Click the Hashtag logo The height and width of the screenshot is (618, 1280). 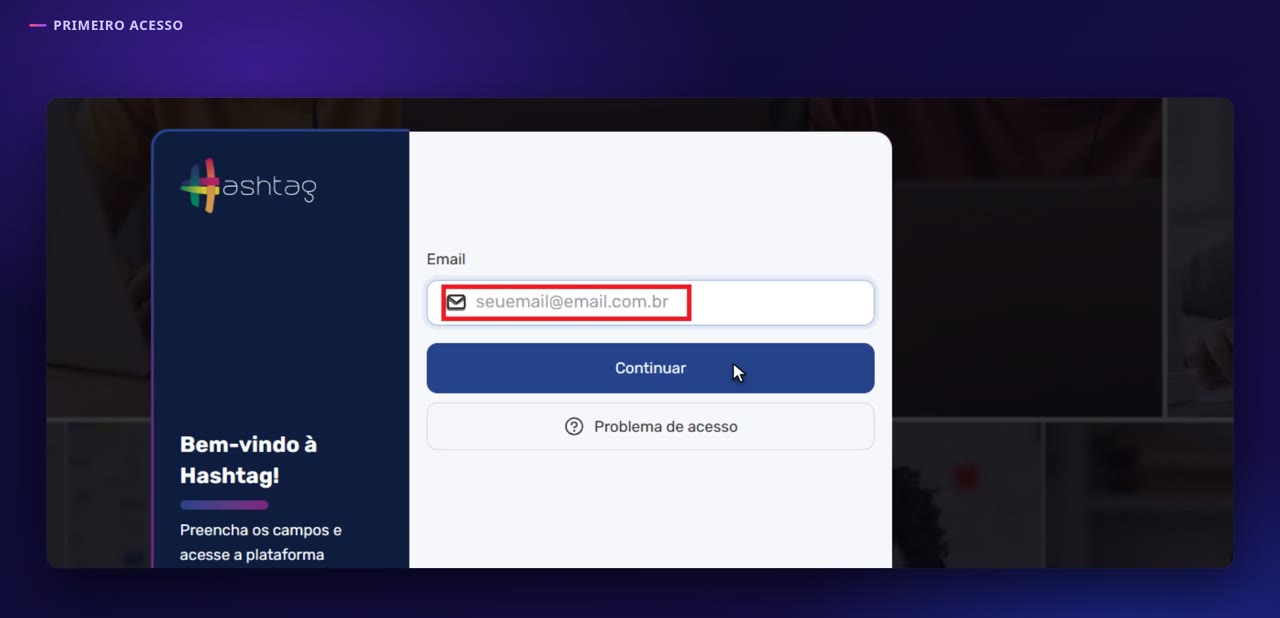pyautogui.click(x=248, y=186)
